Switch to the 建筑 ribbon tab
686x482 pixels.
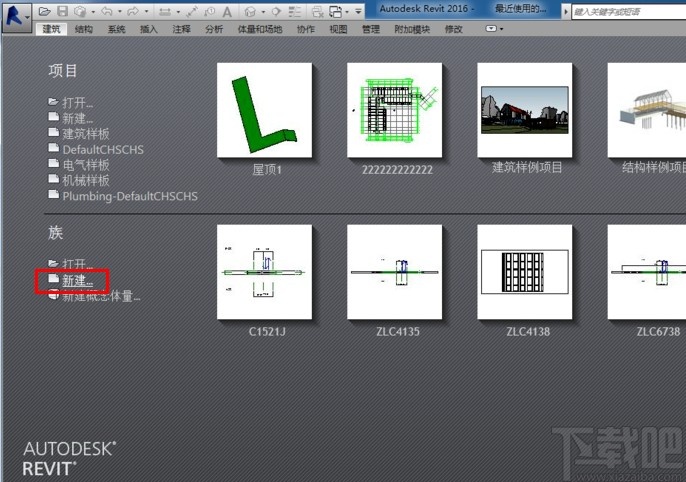(x=51, y=29)
